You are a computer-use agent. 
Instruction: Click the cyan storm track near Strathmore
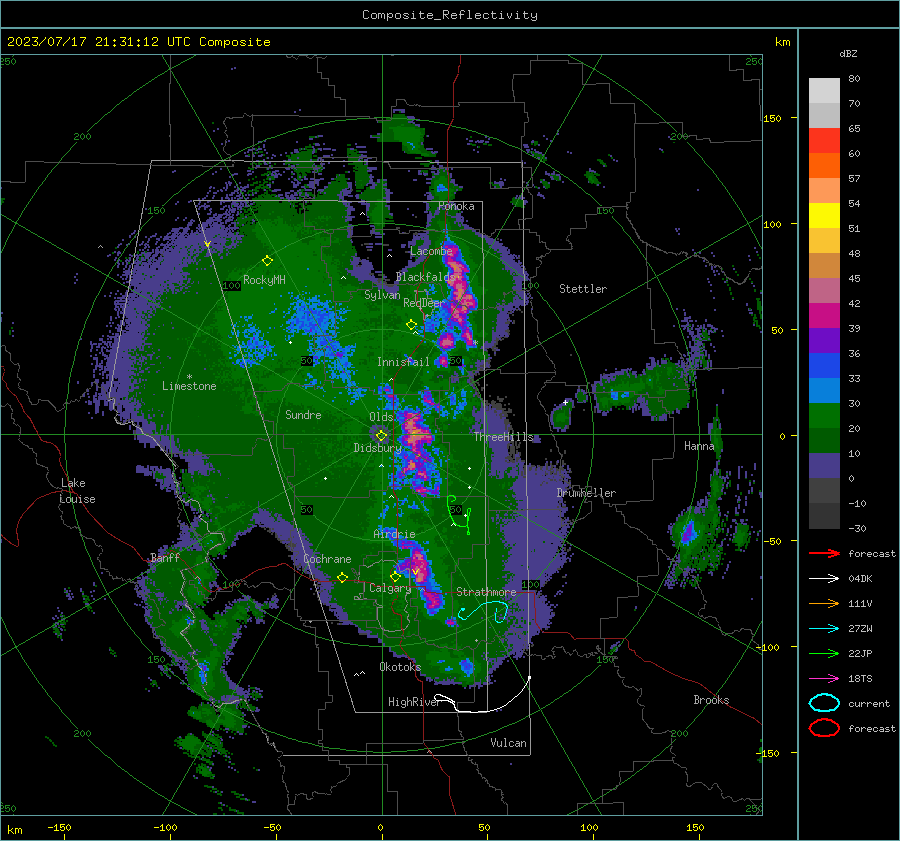[483, 611]
